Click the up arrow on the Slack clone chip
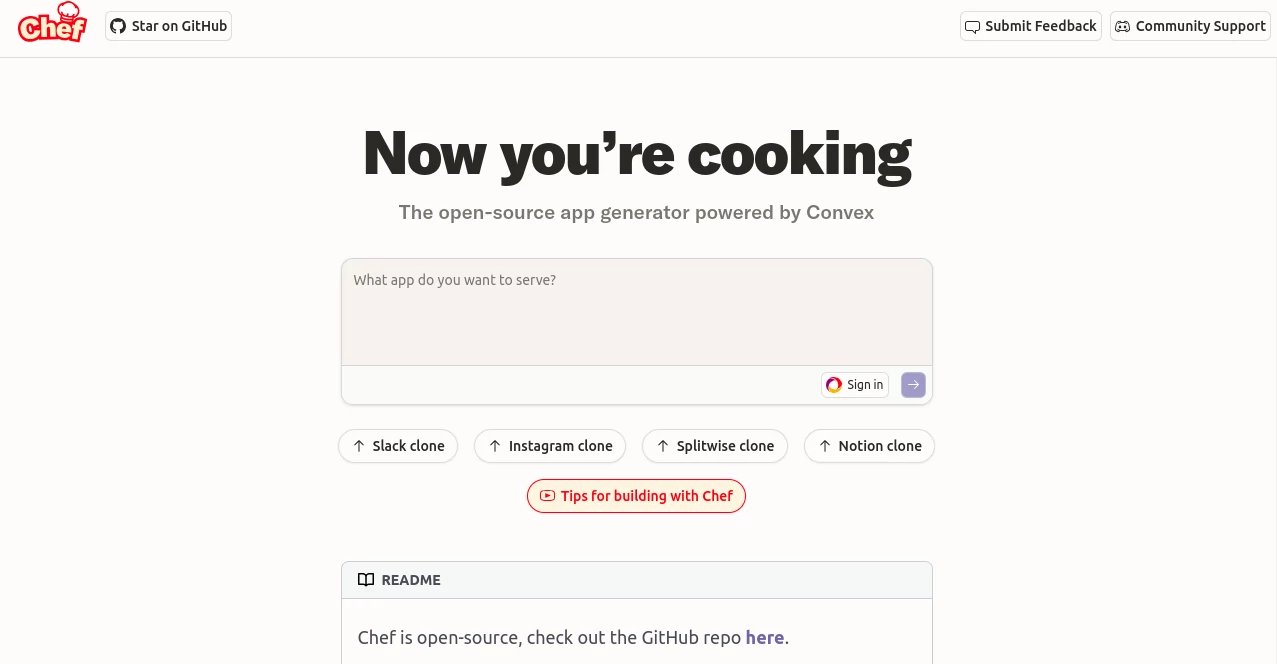The width and height of the screenshot is (1277, 664). (x=357, y=446)
